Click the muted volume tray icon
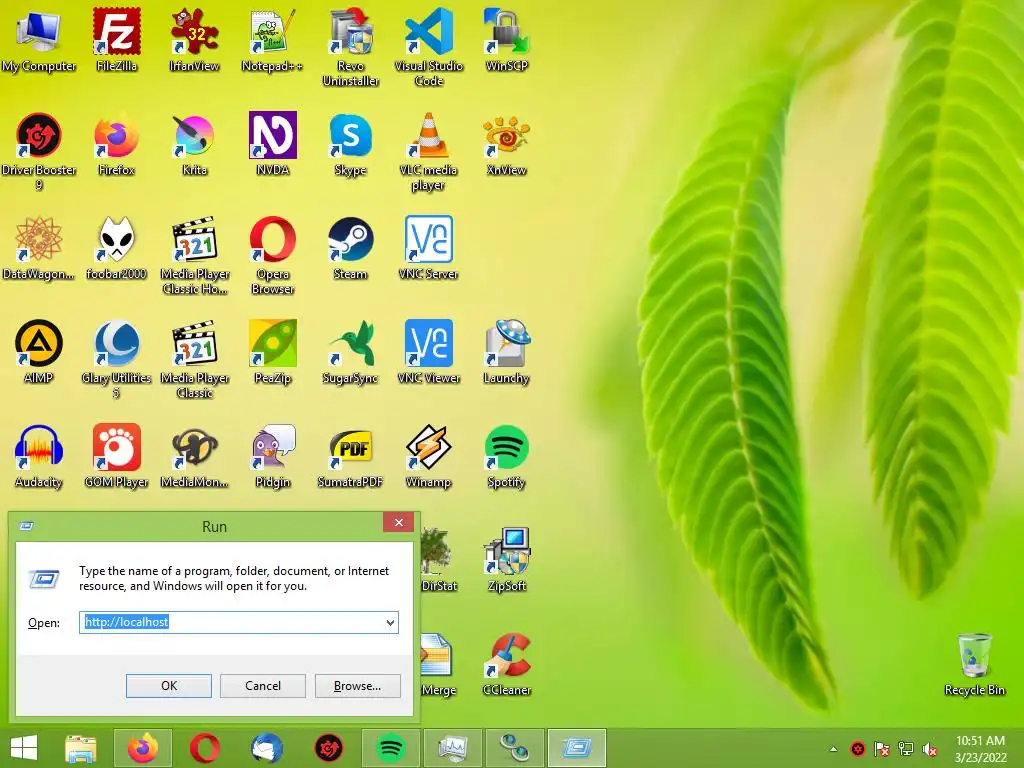 [x=930, y=749]
